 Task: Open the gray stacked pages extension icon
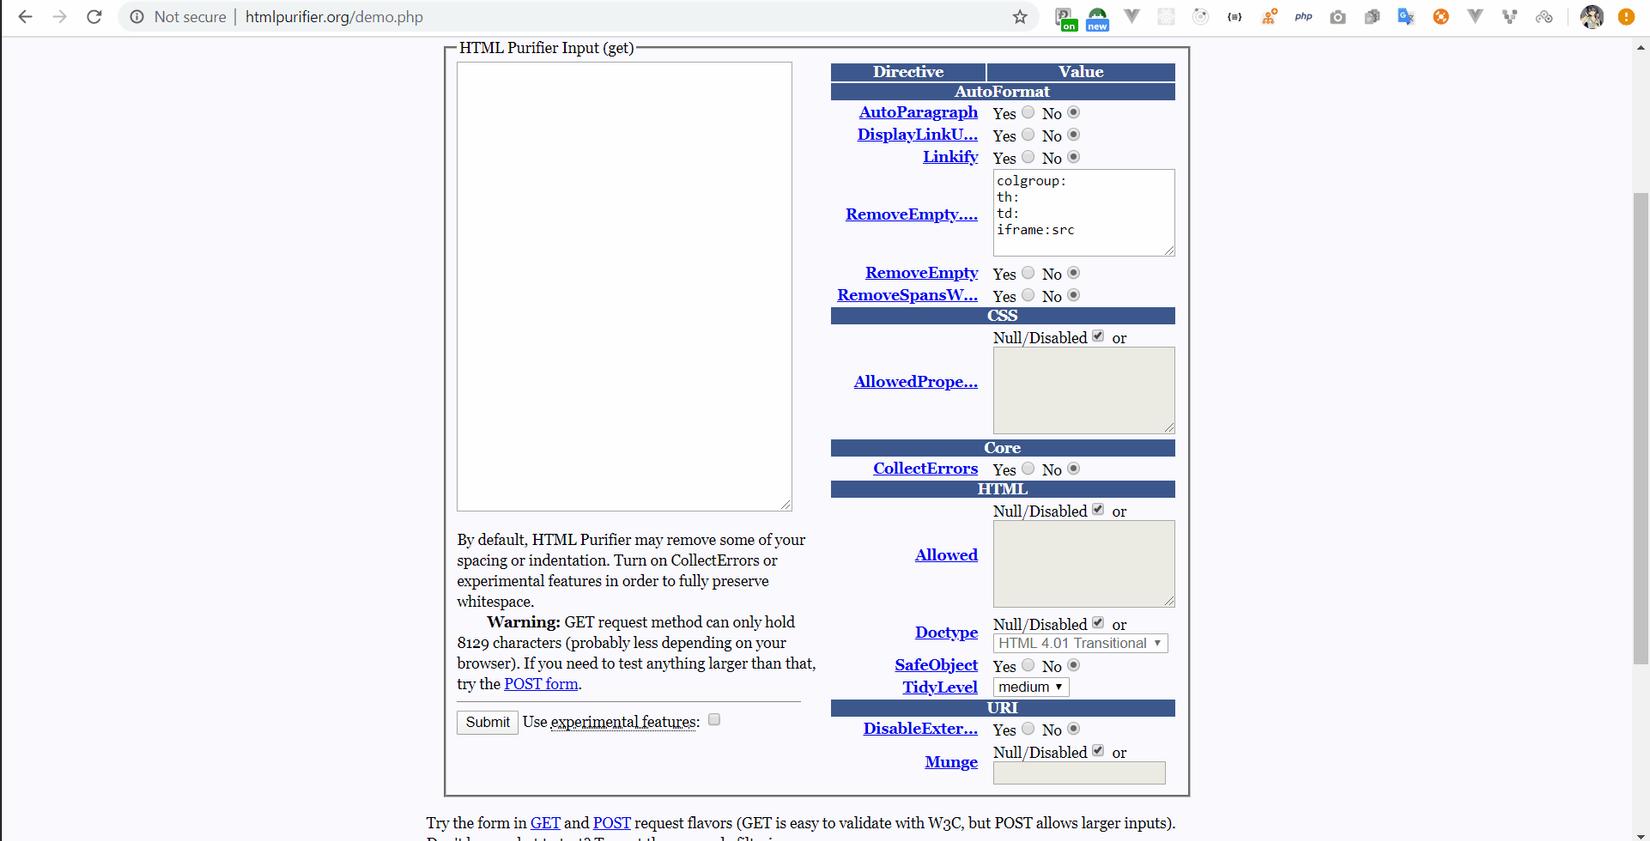coord(1372,17)
